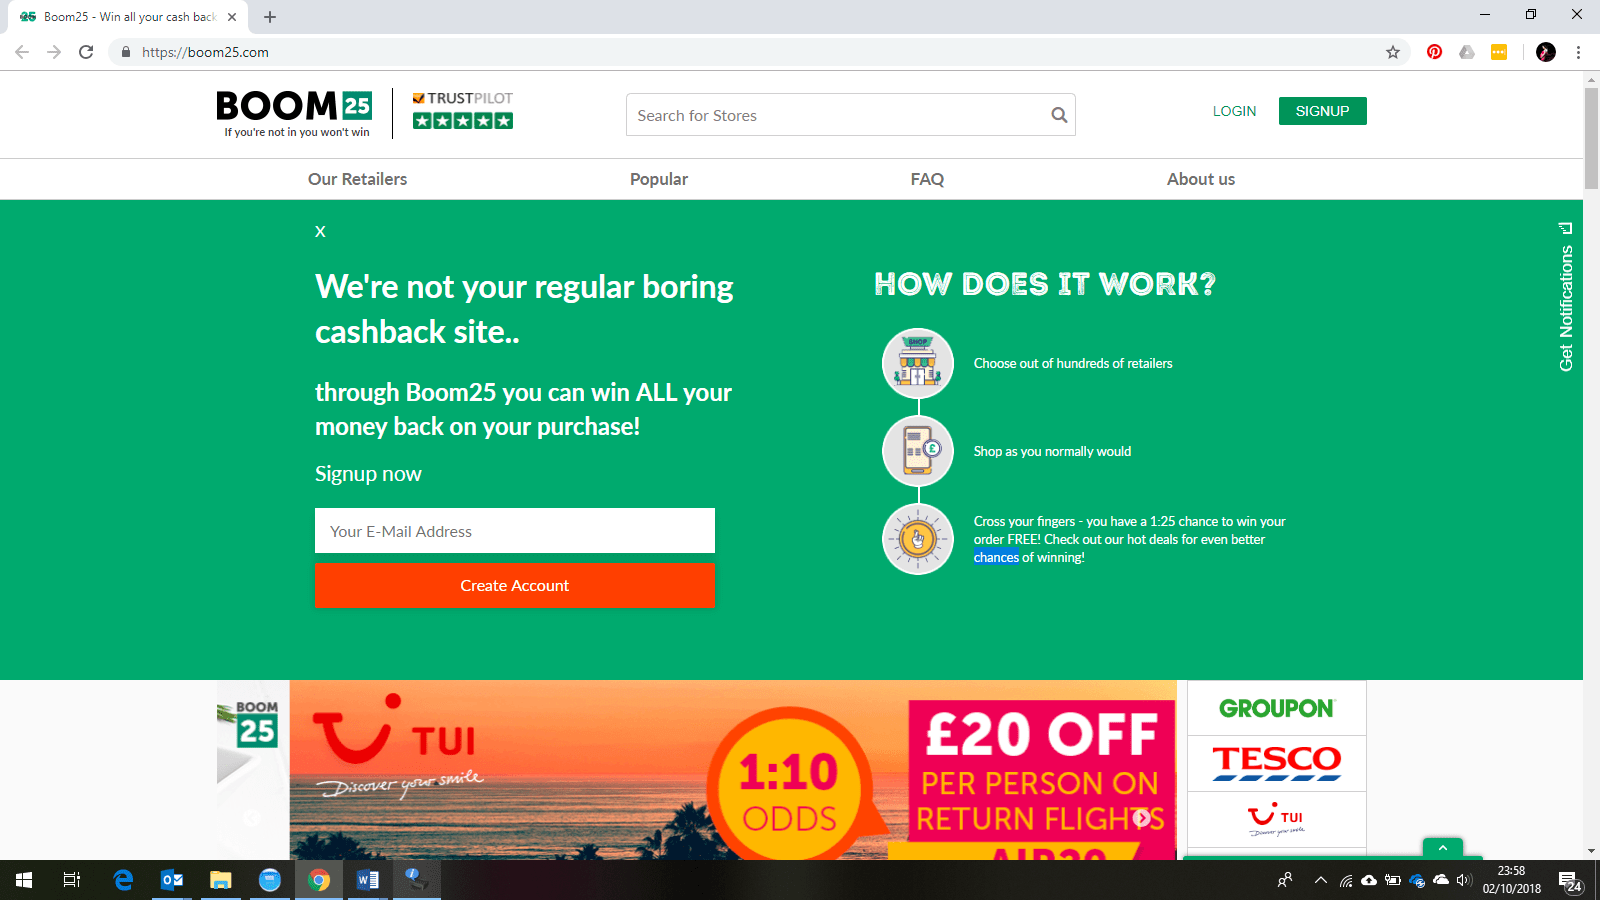The height and width of the screenshot is (900, 1600).
Task: Focus the Your E-Mail Address field
Action: pos(515,531)
